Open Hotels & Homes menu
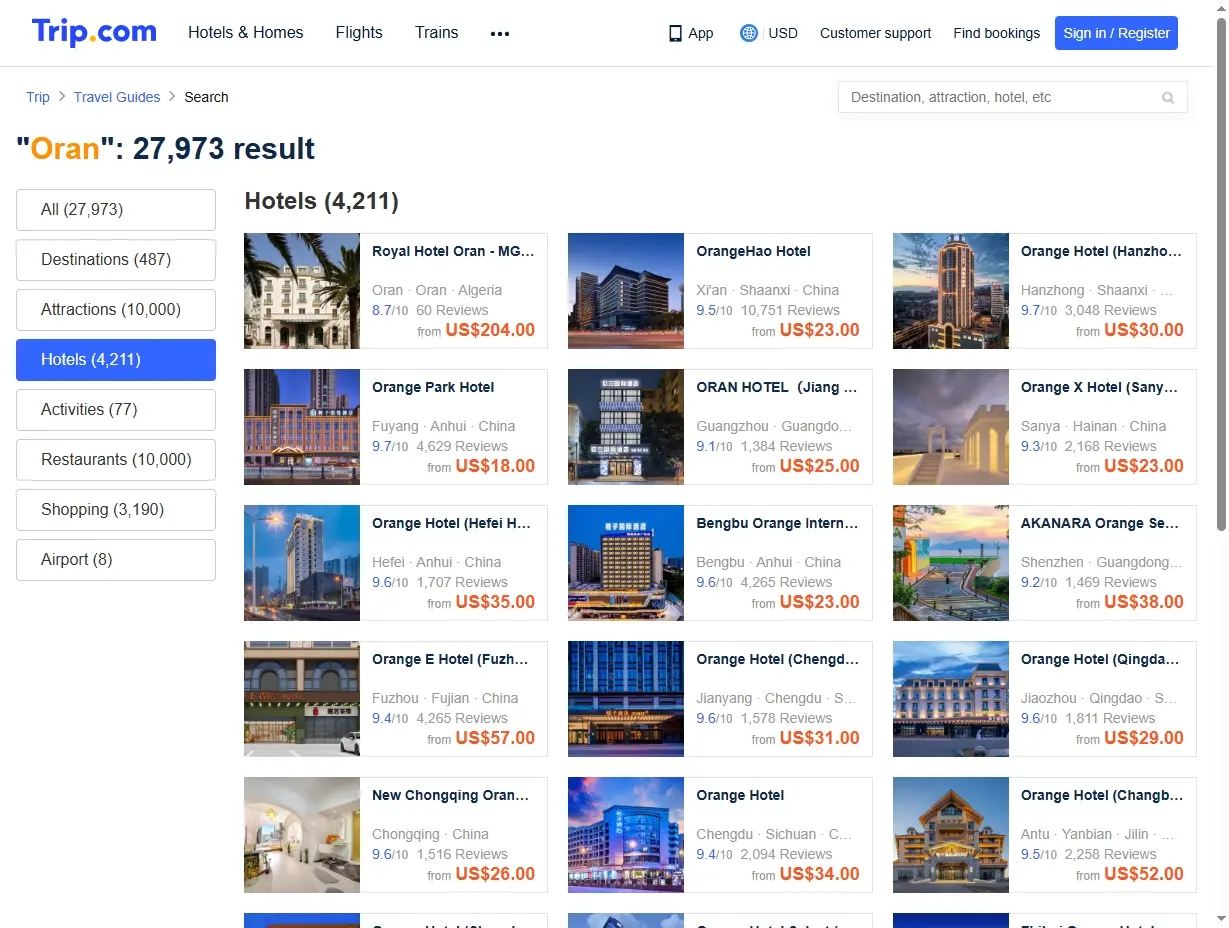 point(246,32)
